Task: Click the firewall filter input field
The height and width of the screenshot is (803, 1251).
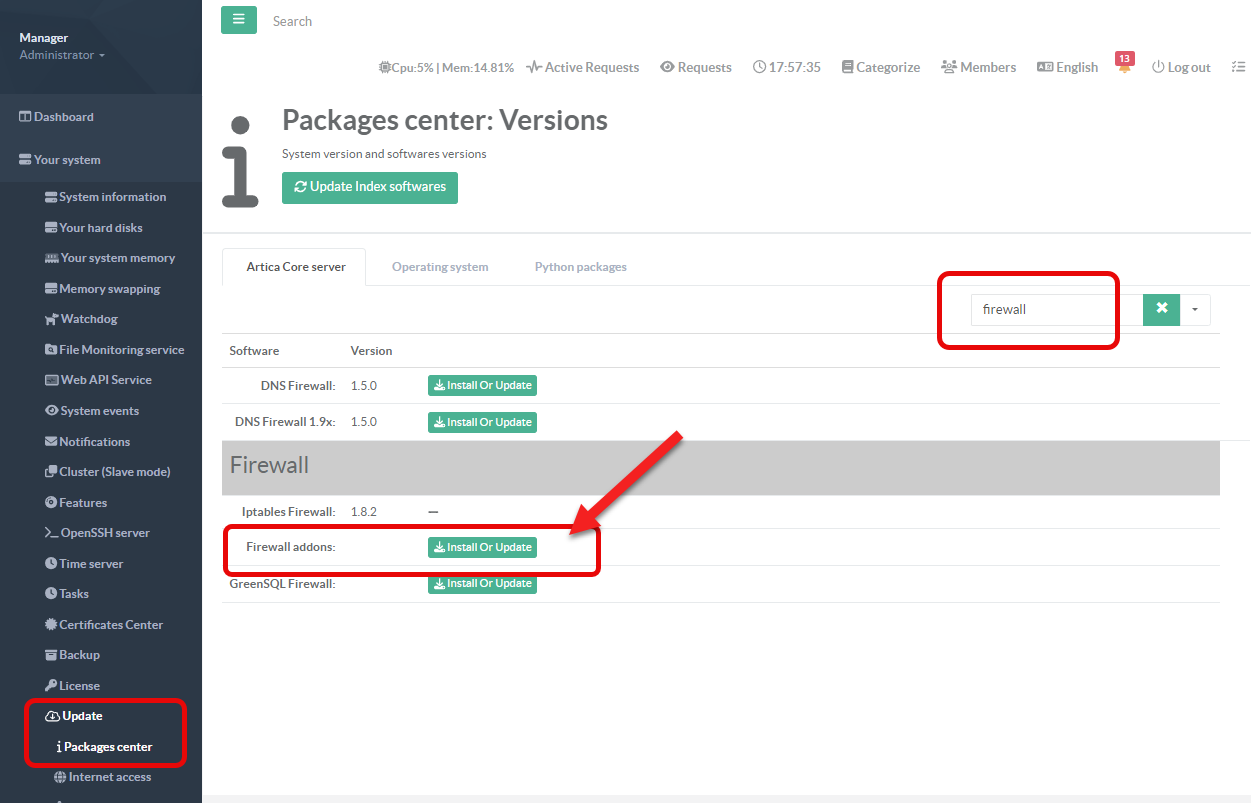Action: coord(1056,309)
